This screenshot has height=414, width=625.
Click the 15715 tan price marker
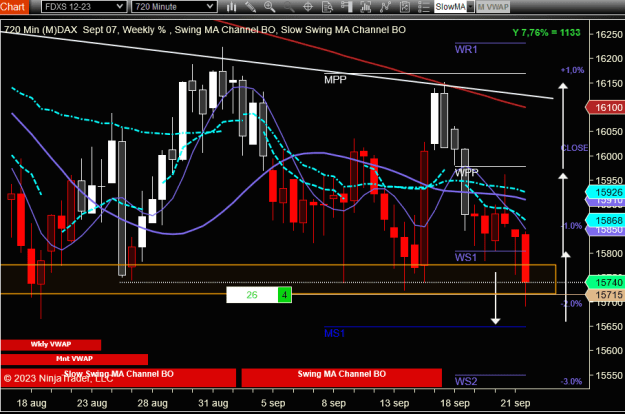[605, 295]
